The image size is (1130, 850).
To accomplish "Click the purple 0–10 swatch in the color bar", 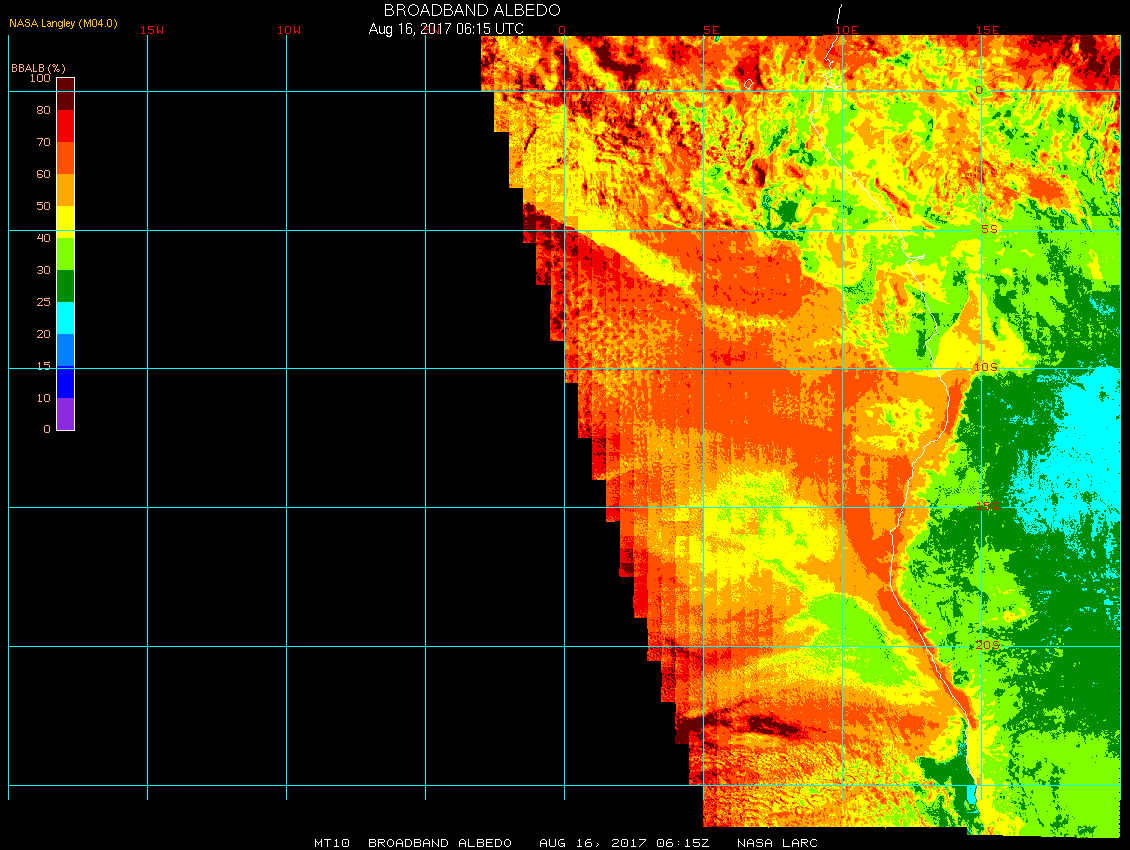I will coord(65,414).
